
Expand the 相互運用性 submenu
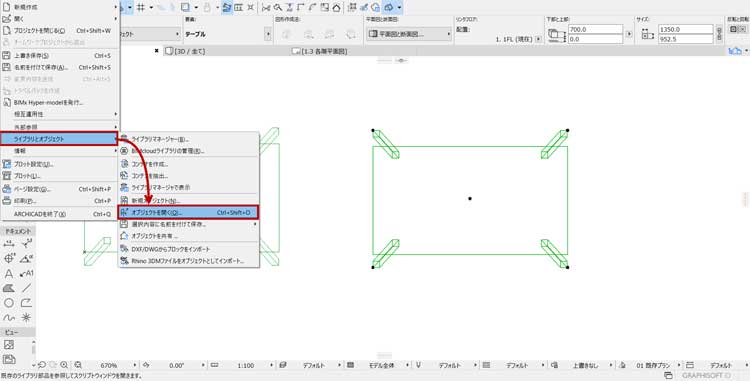(59, 114)
